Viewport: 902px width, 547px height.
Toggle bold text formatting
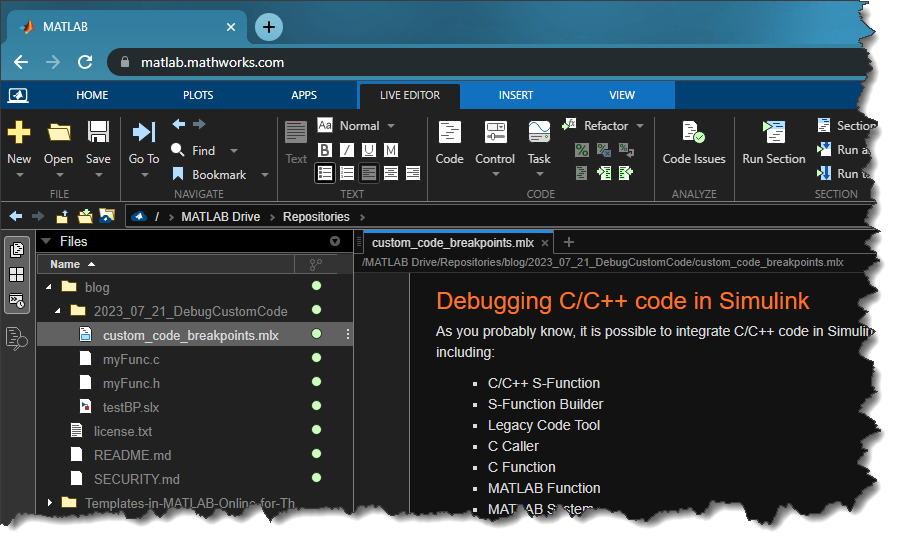(325, 150)
